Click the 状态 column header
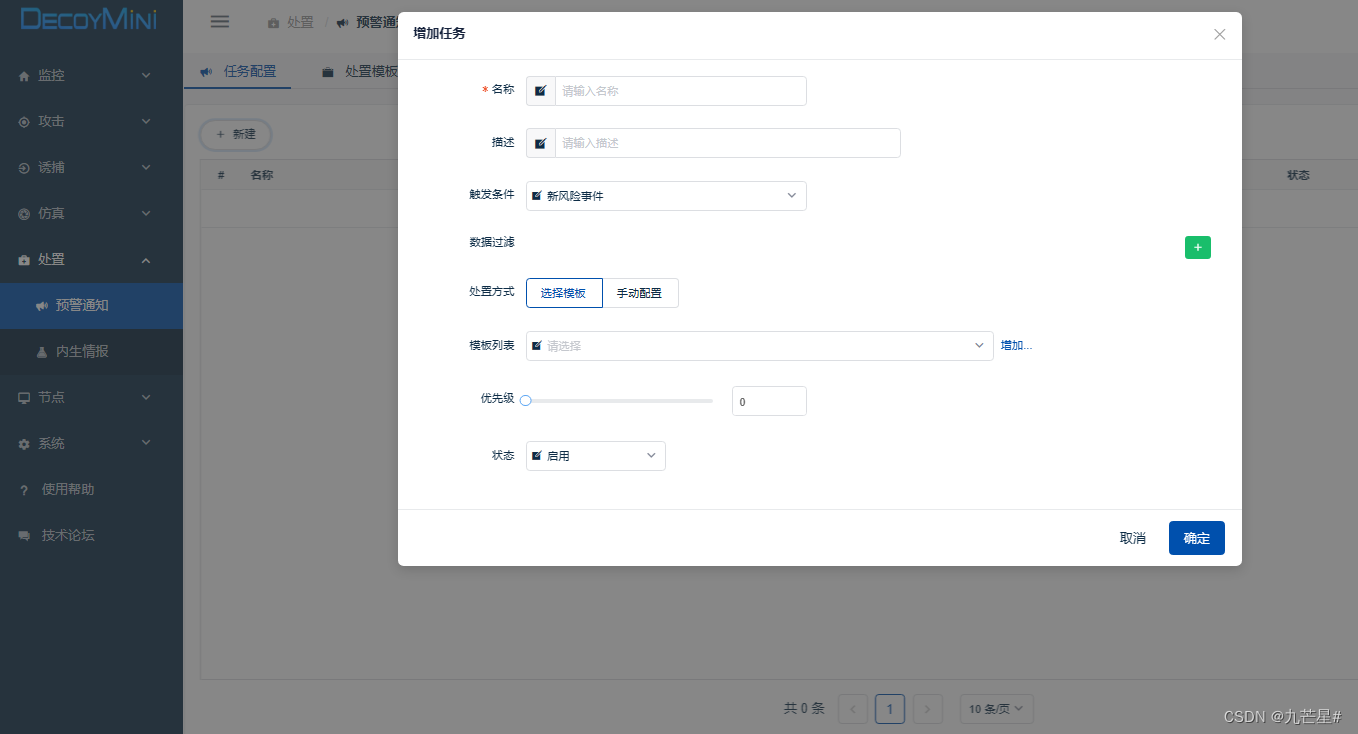Screen dimensions: 1358x734 coord(1298,175)
